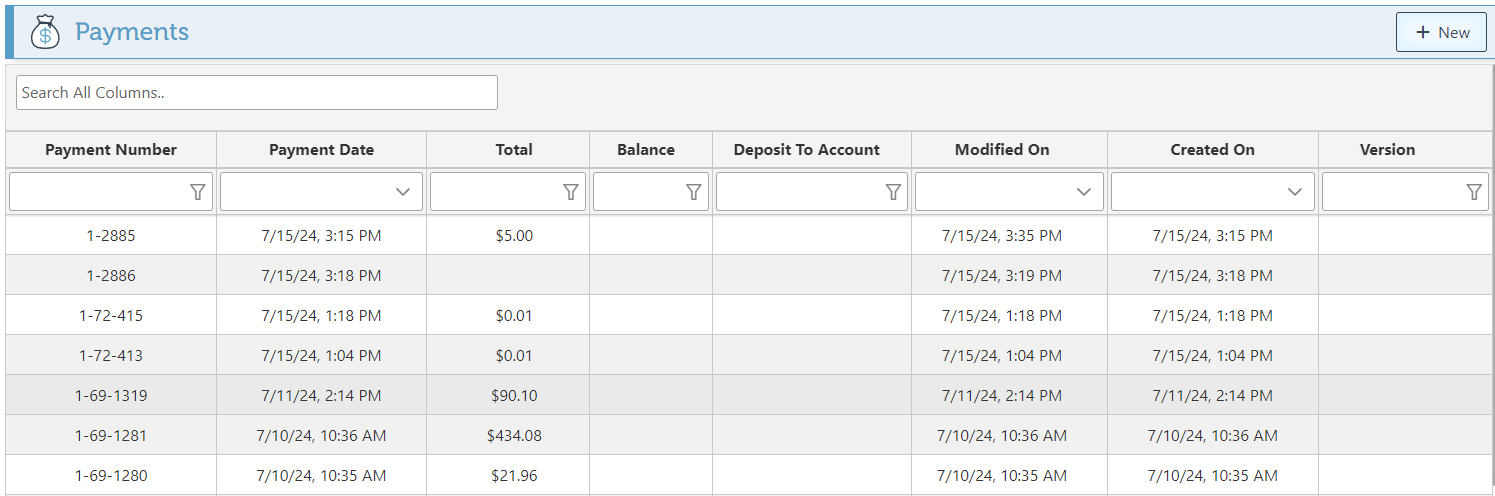Viewport: 1495px width, 496px height.
Task: Sort by the Total column header
Action: coord(514,150)
